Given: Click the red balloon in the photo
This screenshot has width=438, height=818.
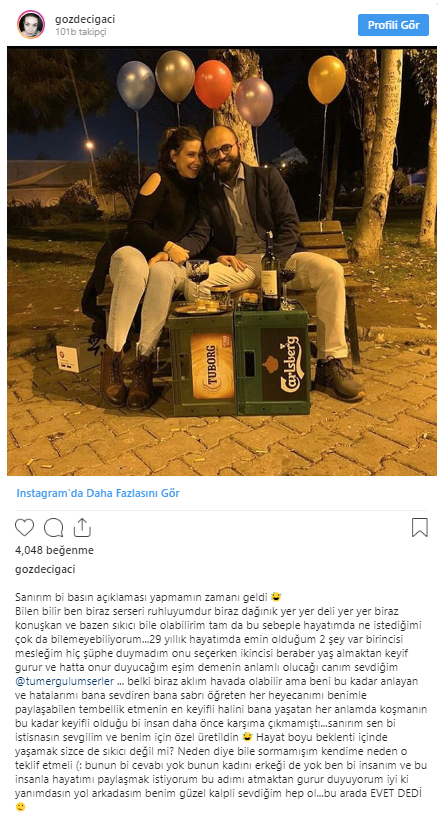Looking at the screenshot, I should [213, 83].
